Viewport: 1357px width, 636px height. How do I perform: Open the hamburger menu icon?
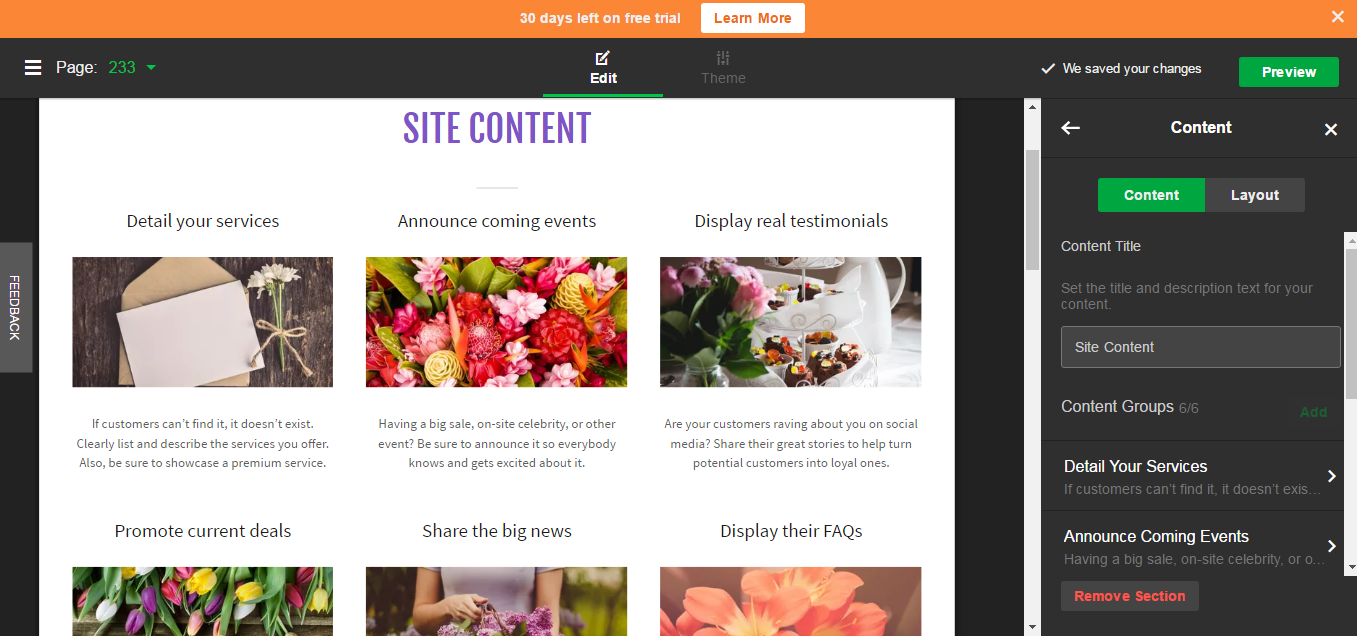click(33, 68)
